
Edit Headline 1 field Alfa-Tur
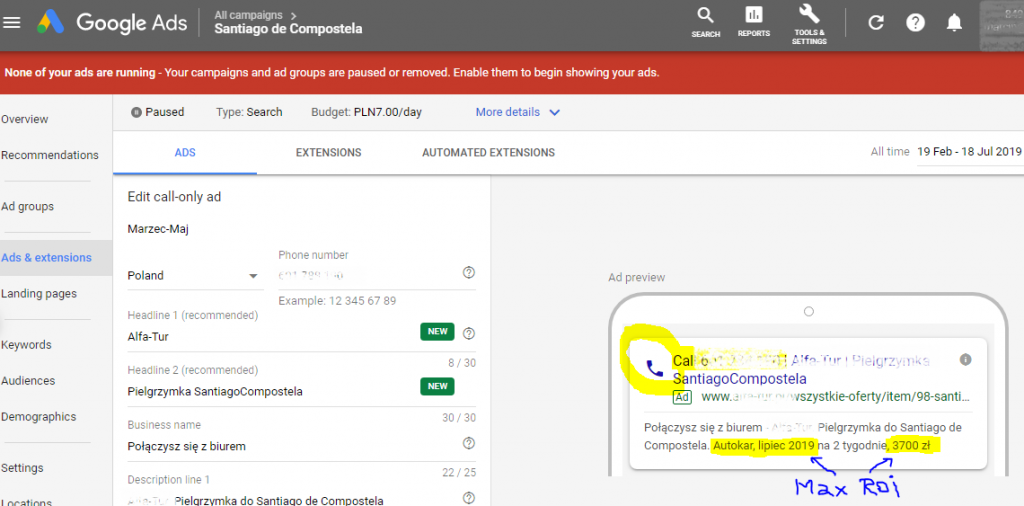tap(273, 337)
